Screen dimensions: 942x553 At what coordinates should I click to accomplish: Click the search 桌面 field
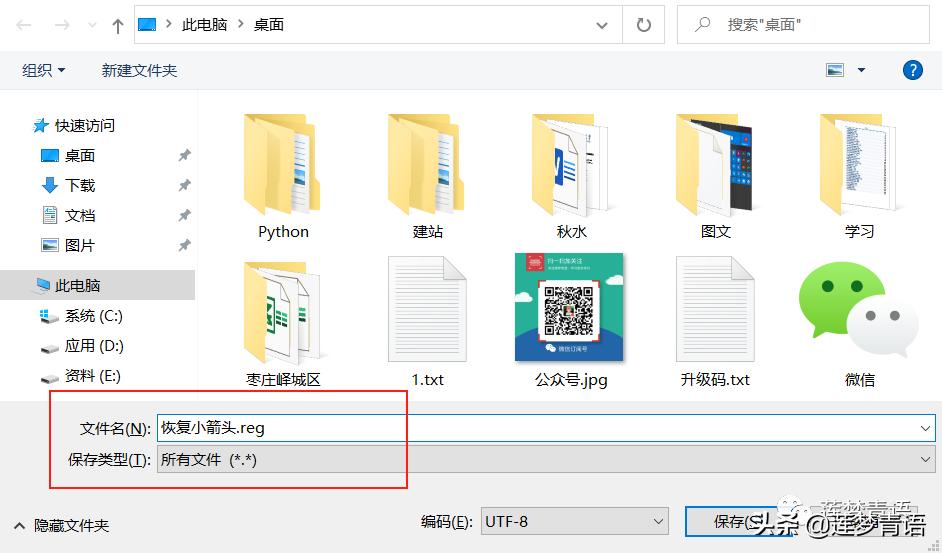(803, 25)
